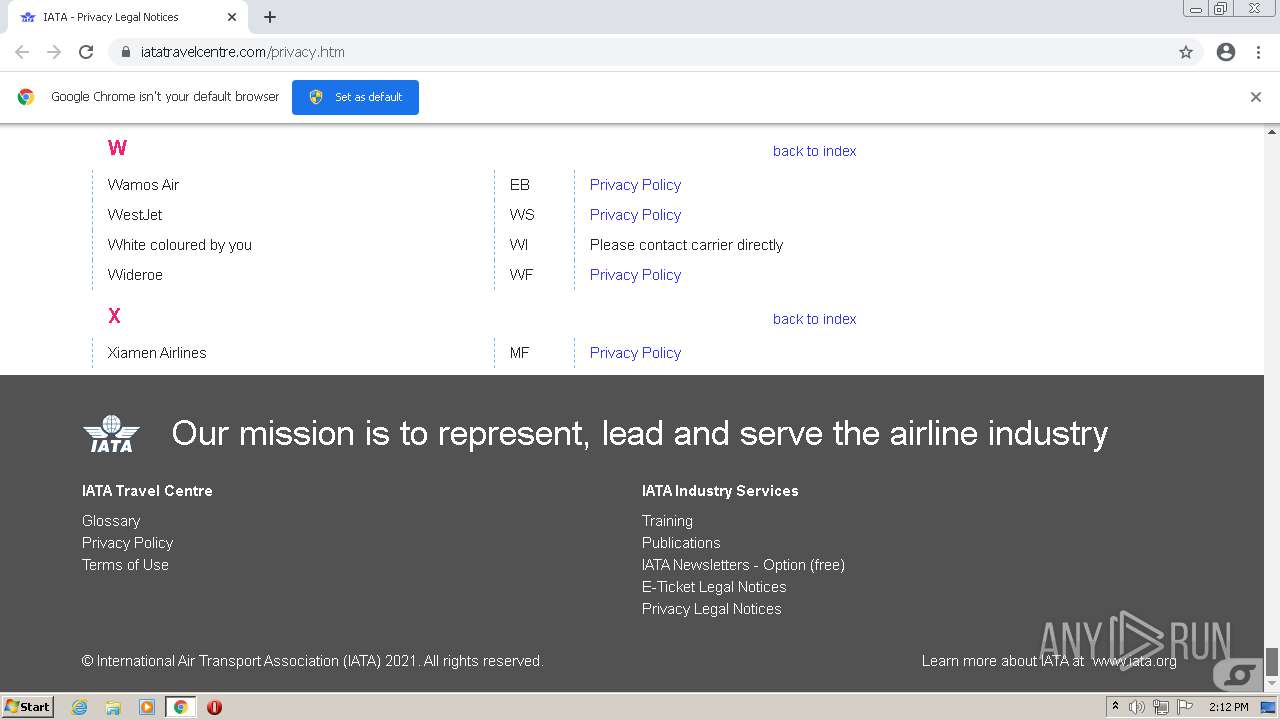The width and height of the screenshot is (1280, 720).
Task: Open Xiamen Airlines Privacy Policy link
Action: (x=635, y=353)
